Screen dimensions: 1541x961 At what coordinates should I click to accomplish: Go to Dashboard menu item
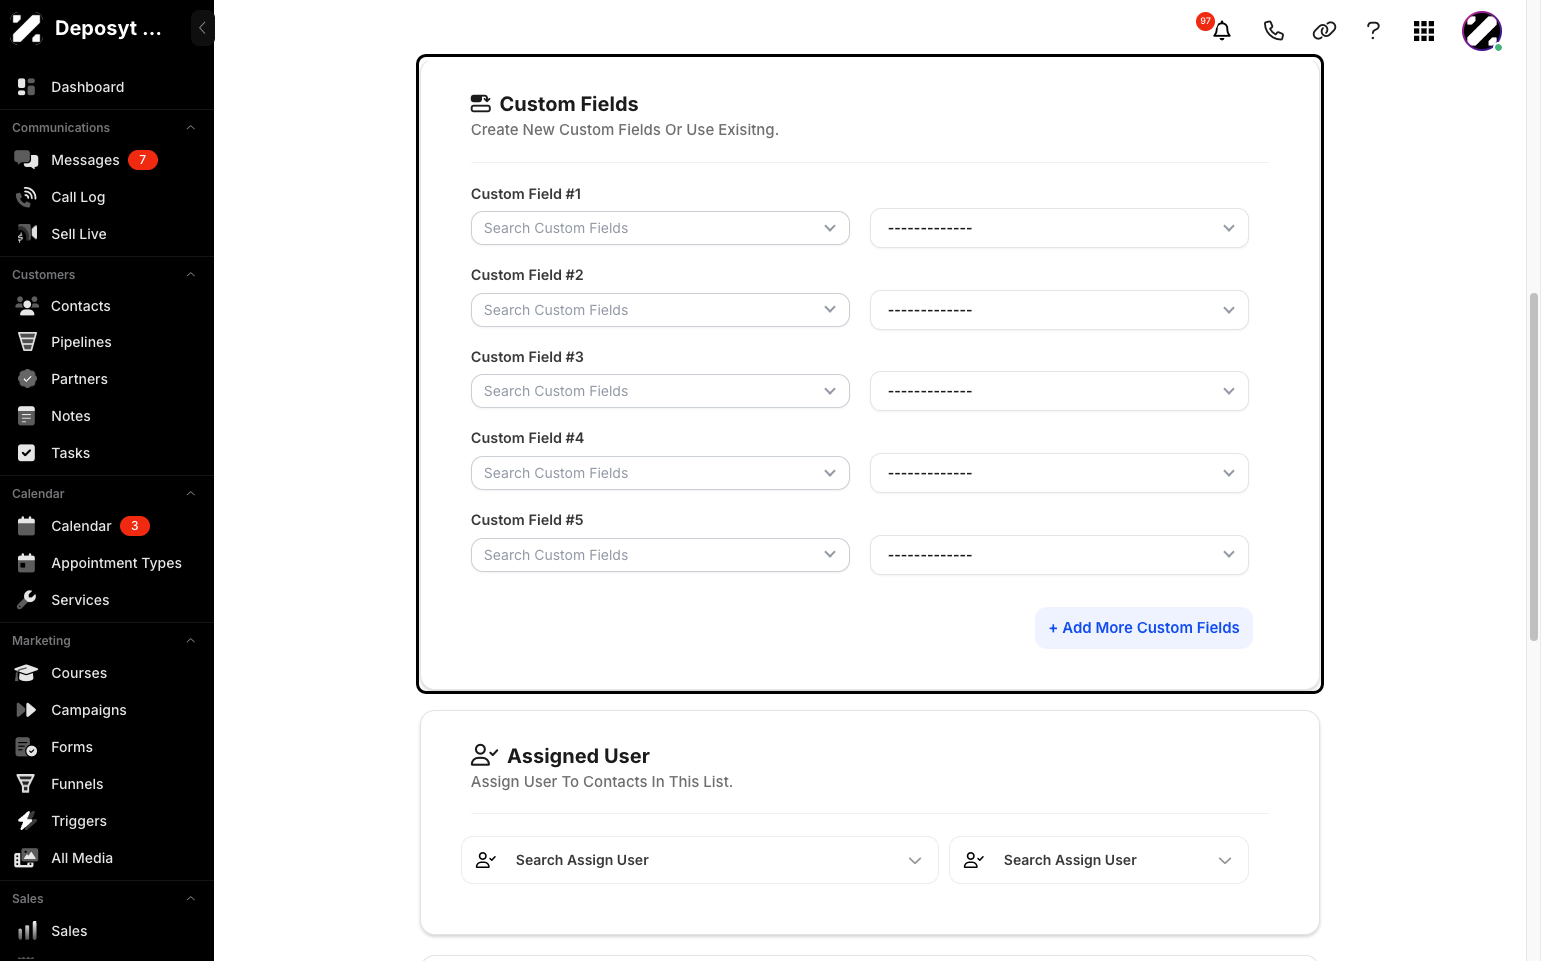(88, 87)
